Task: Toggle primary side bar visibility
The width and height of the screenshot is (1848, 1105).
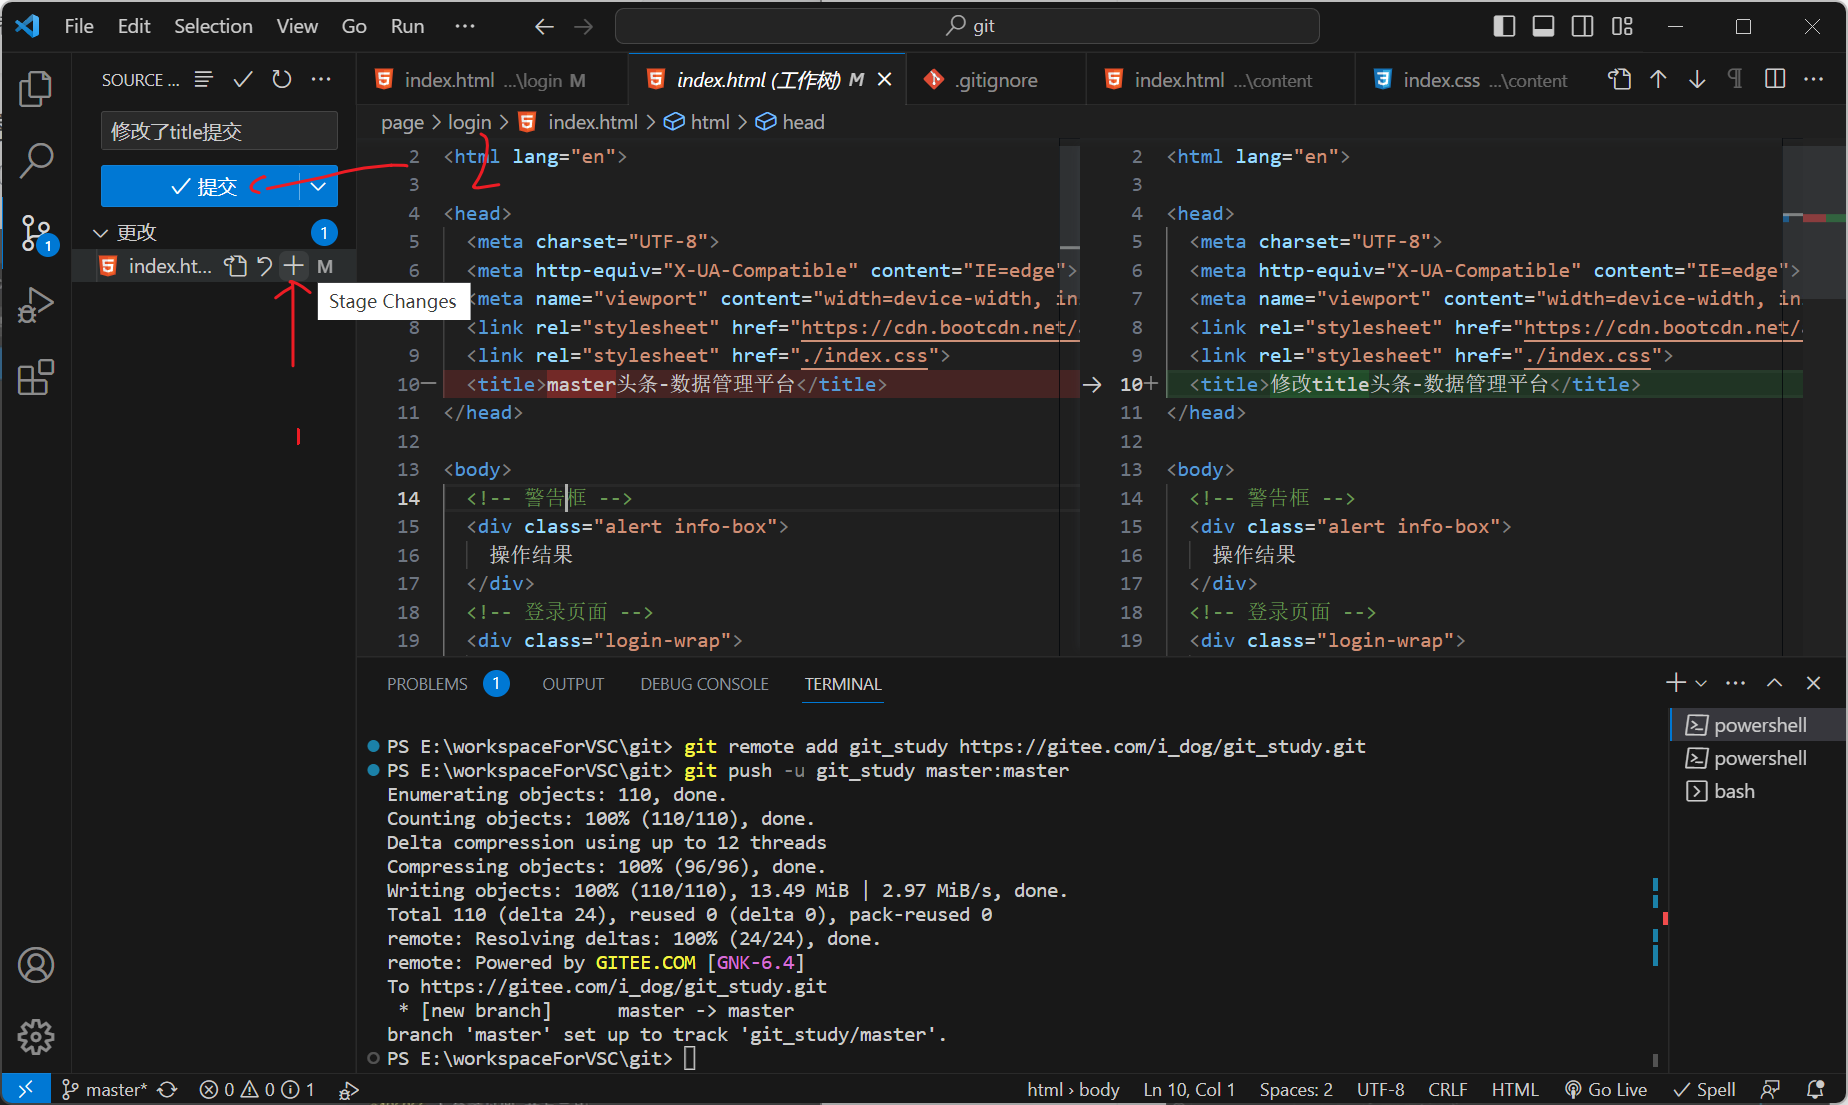Action: tap(1504, 26)
